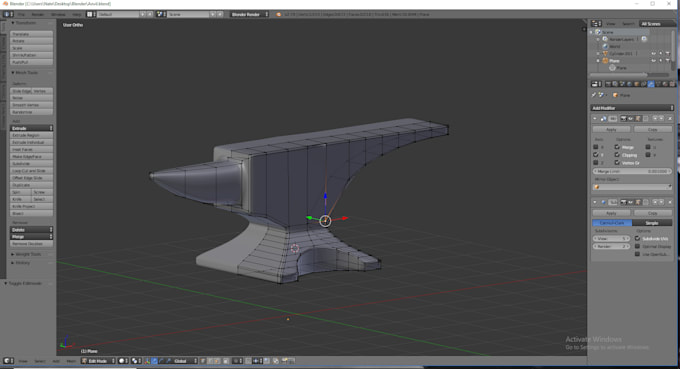Screen dimensions: 680x369
Task: Toggle Subdivide UVs checkbox
Action: [638, 238]
